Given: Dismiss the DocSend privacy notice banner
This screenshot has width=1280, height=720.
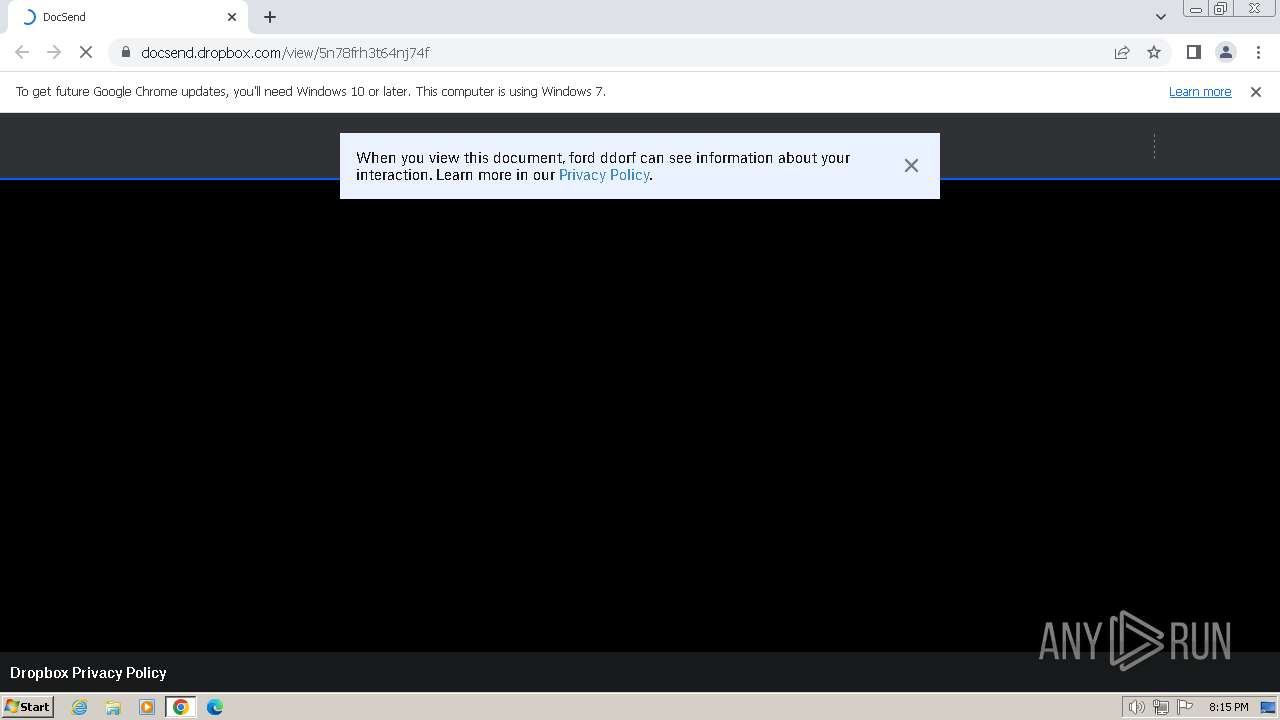Looking at the screenshot, I should (911, 166).
